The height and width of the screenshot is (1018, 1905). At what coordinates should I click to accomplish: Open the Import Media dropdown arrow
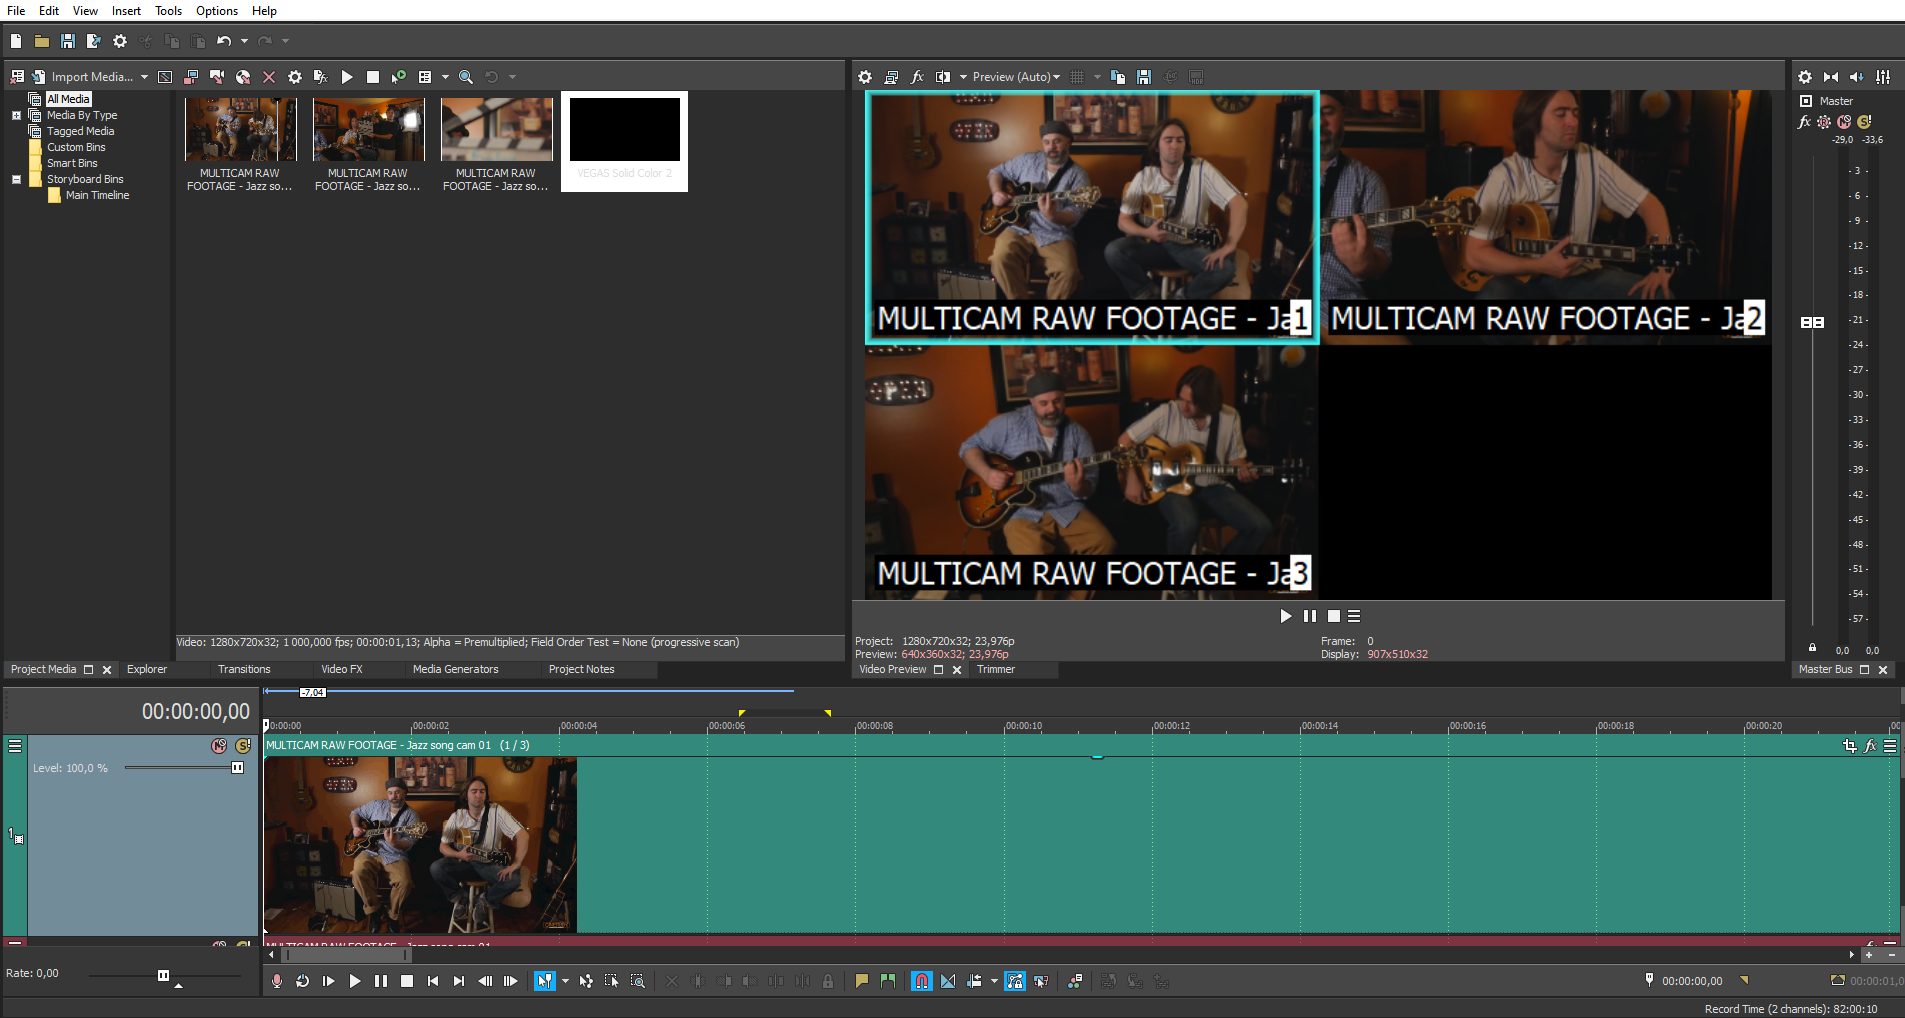click(x=144, y=77)
